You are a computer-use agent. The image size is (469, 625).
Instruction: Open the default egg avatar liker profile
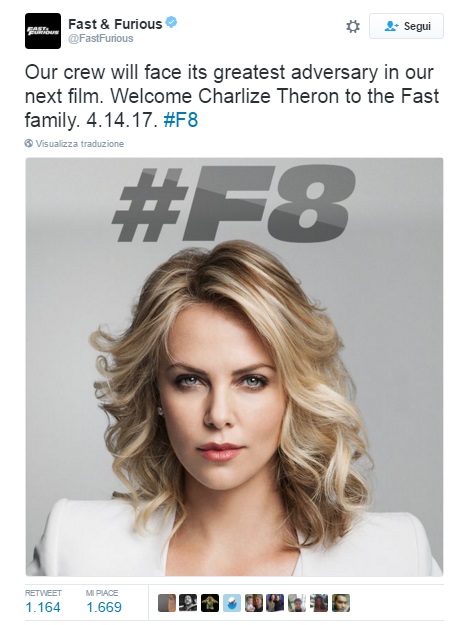point(232,603)
